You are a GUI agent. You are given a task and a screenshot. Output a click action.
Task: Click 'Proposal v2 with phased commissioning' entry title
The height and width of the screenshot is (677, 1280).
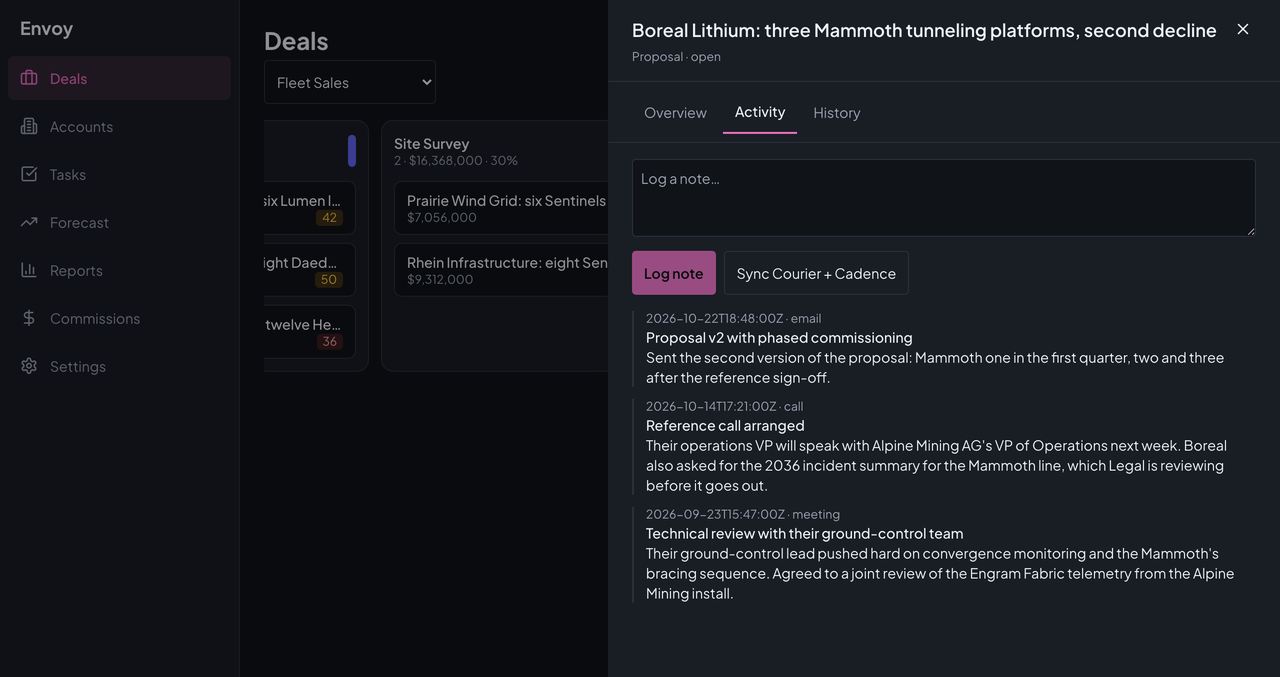coord(779,337)
